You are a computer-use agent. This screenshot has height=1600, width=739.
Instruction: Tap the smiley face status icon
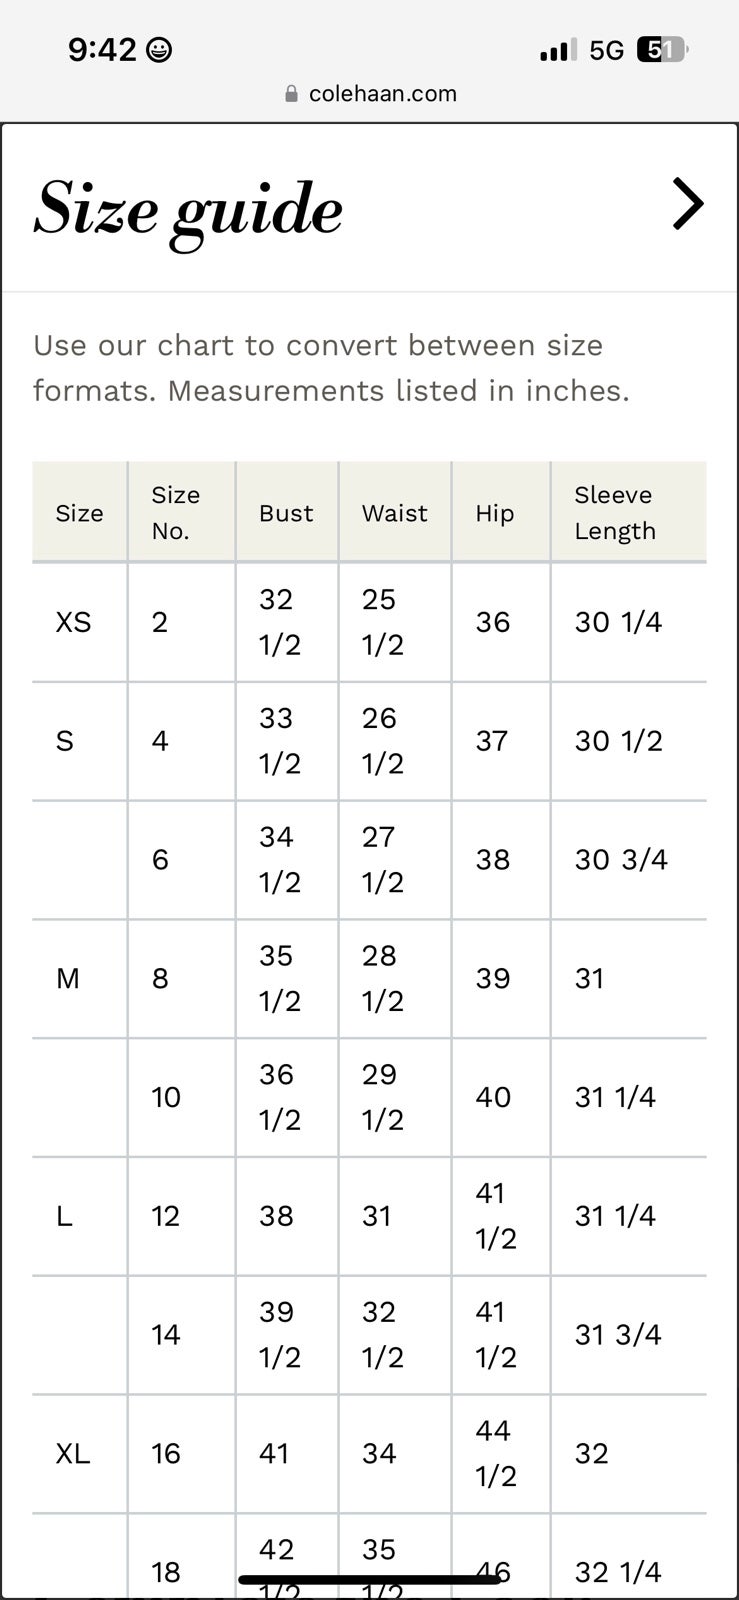[159, 50]
